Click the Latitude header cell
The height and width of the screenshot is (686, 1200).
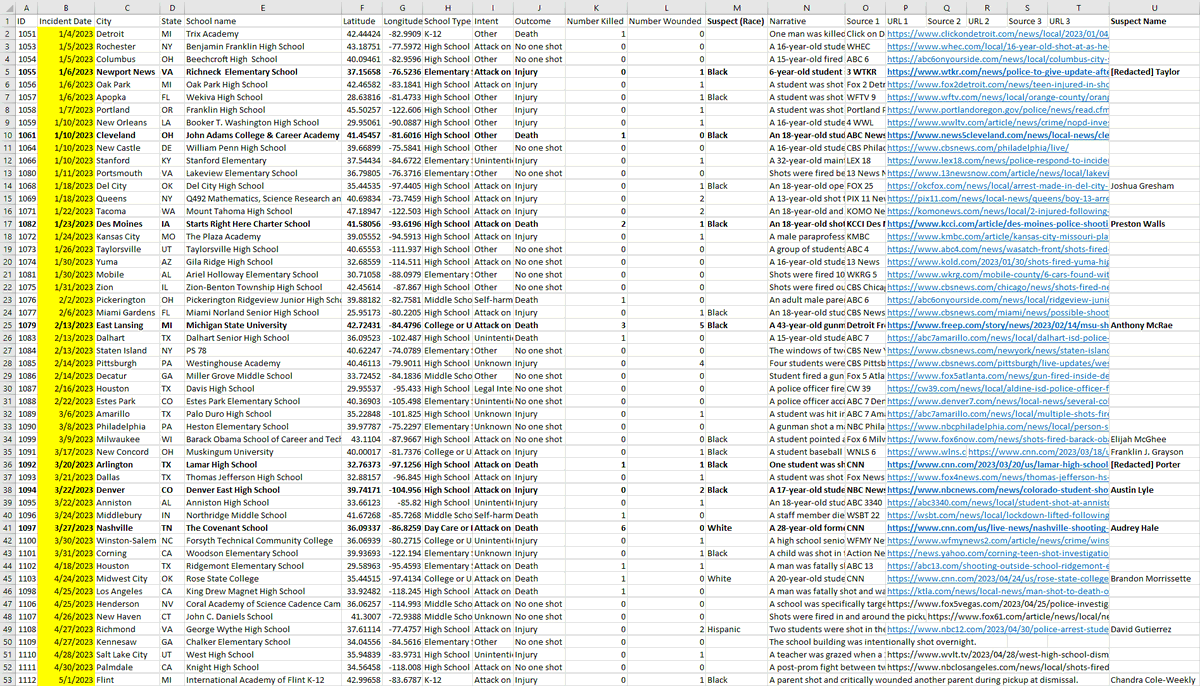point(360,20)
